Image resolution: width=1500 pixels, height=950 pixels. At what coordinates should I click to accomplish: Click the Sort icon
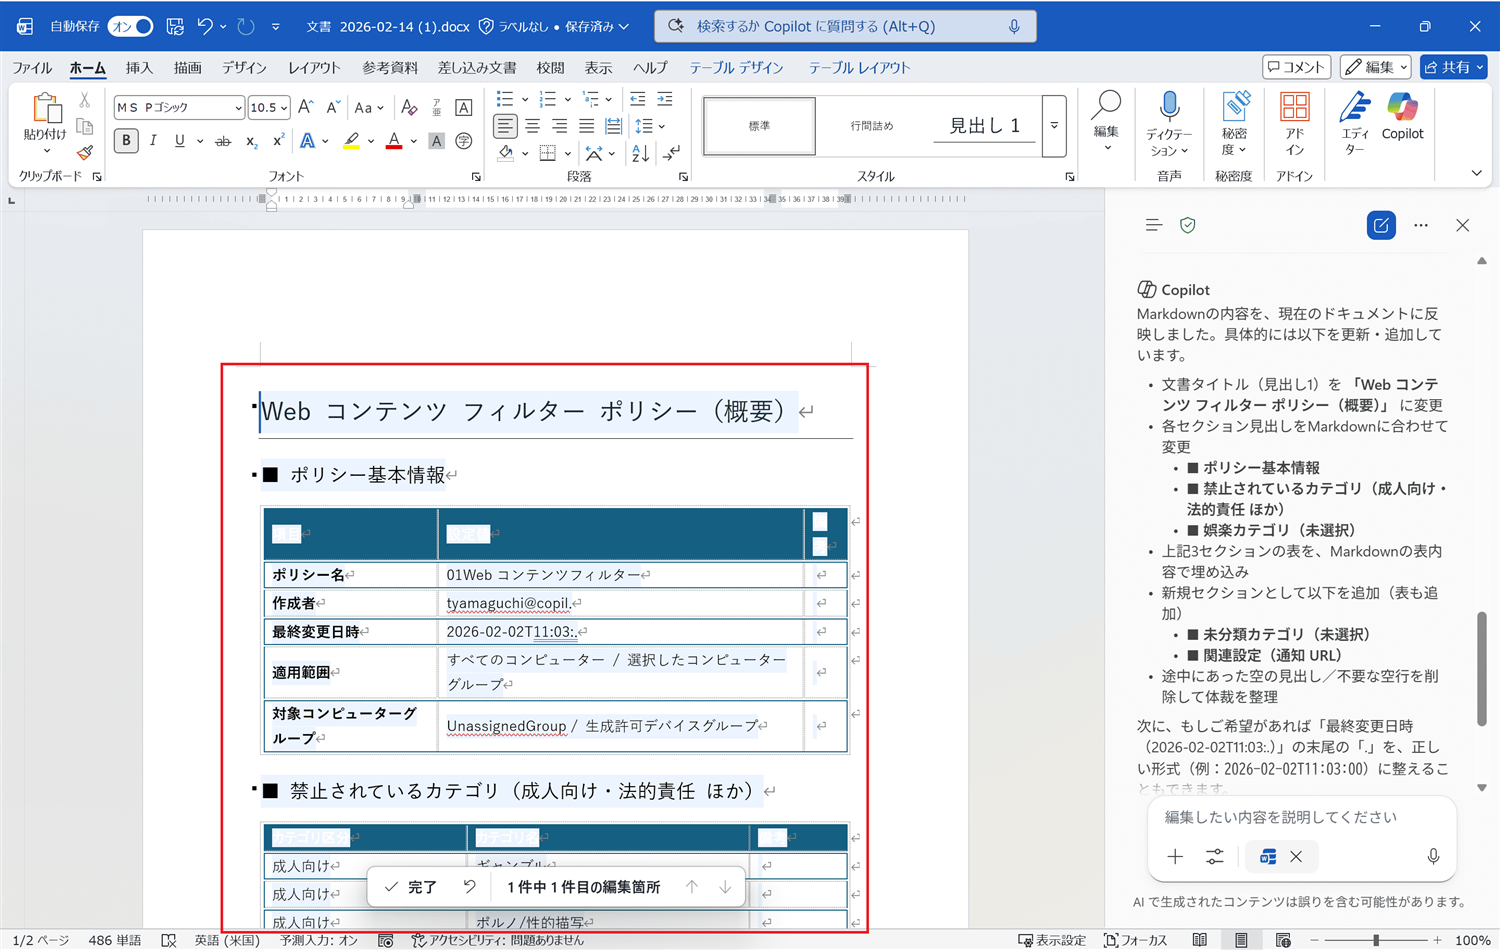tap(640, 153)
